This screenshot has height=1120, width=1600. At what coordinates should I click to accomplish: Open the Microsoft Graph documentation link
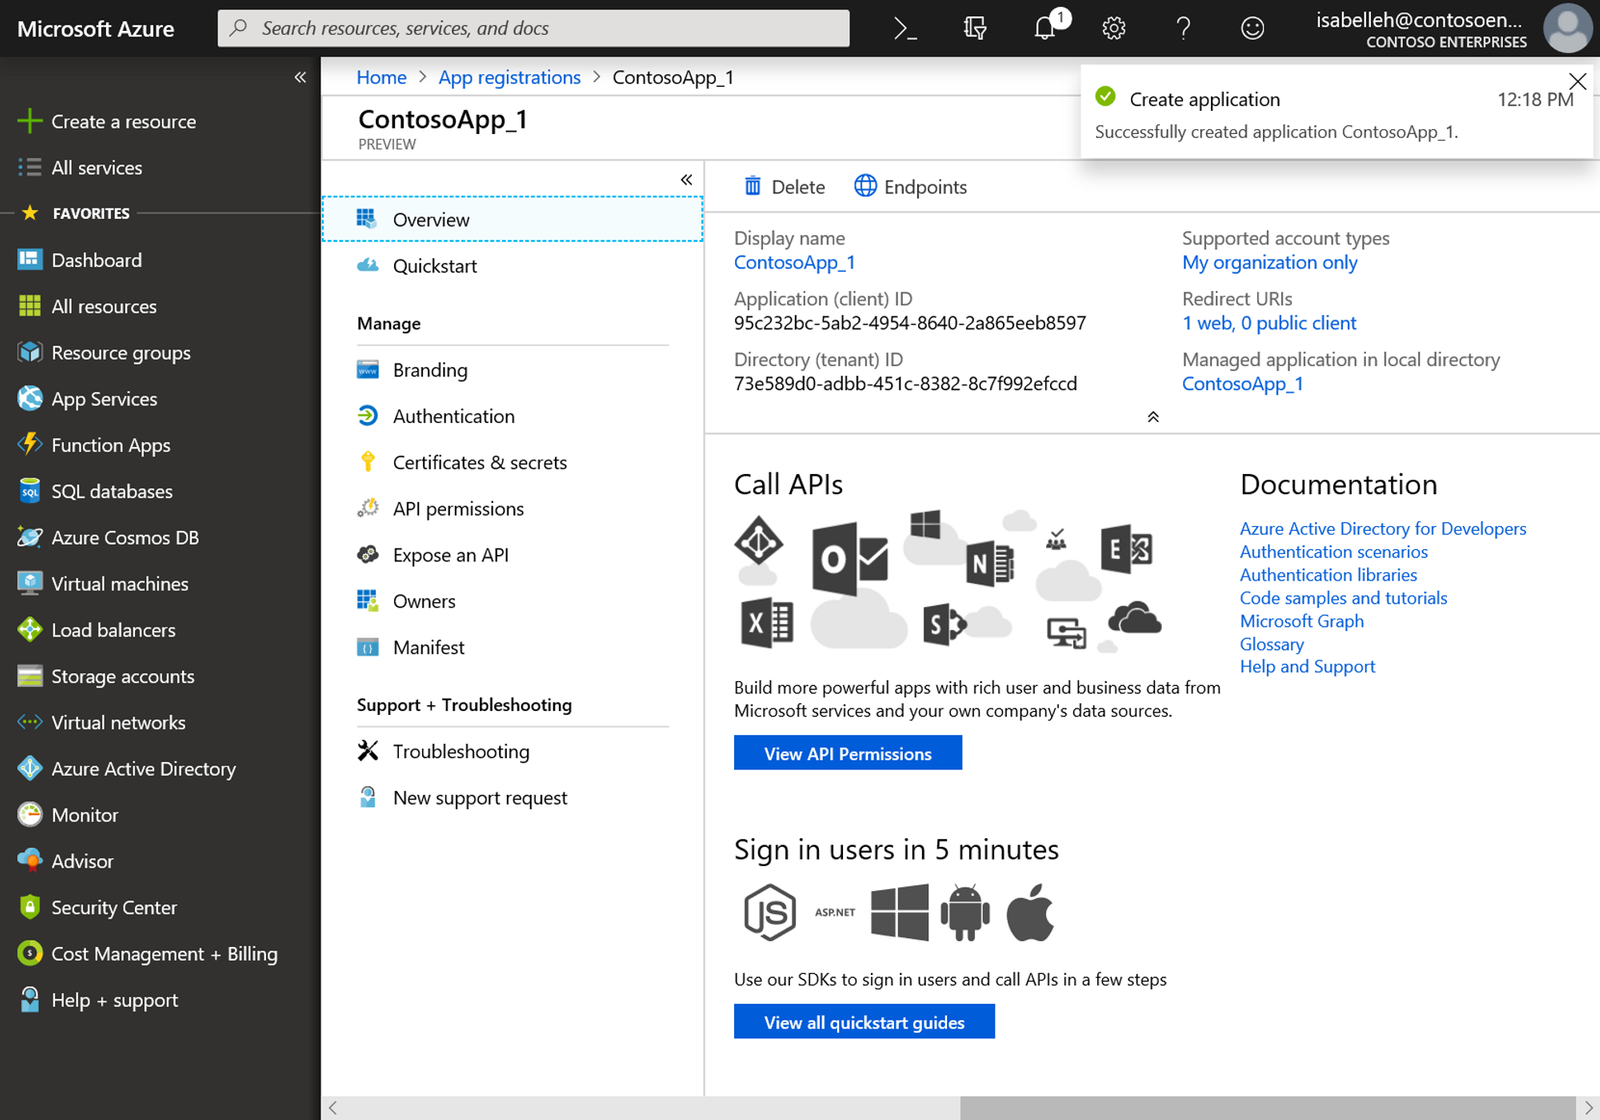1301,621
